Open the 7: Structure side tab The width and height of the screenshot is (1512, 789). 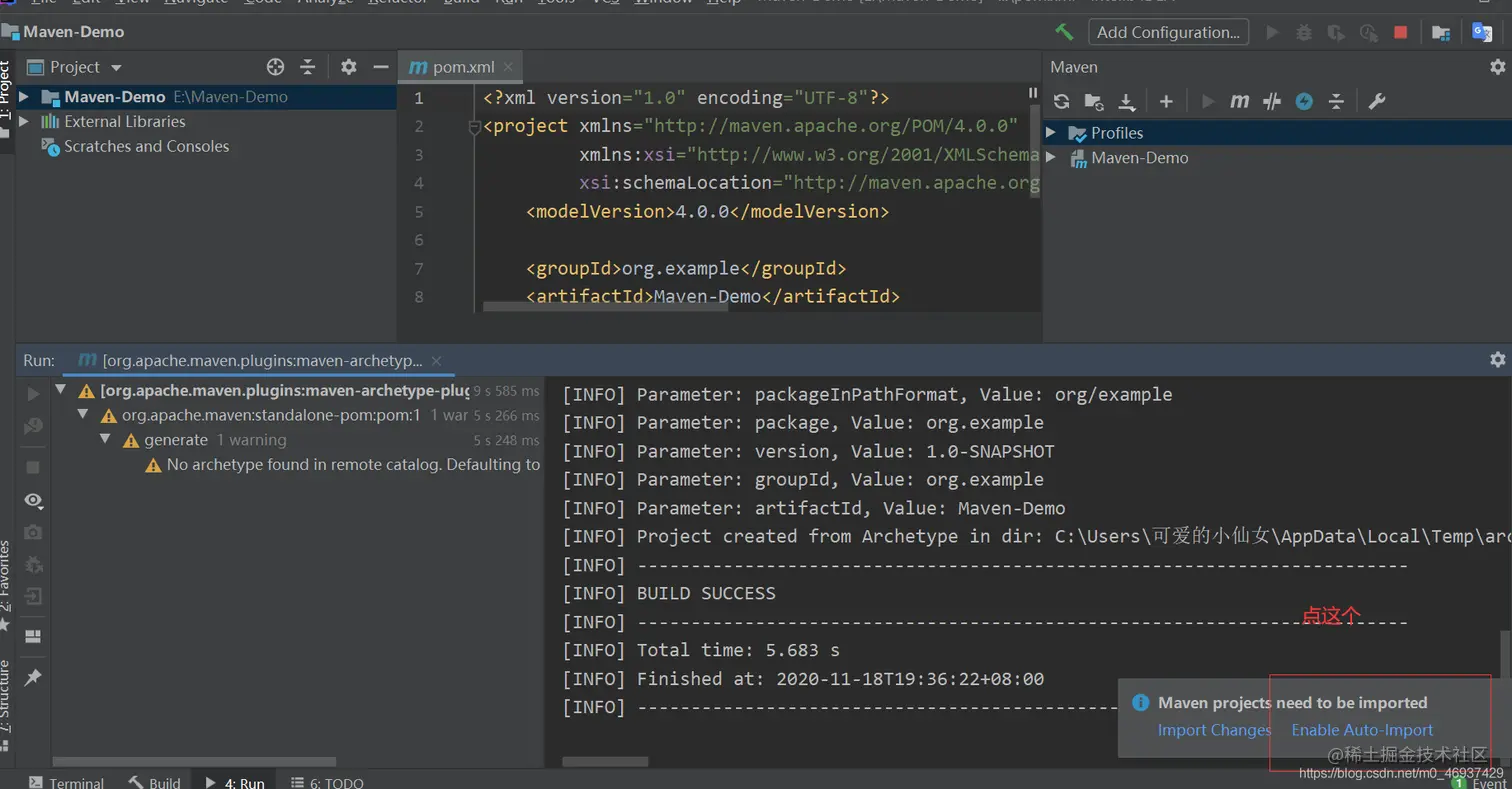point(6,708)
